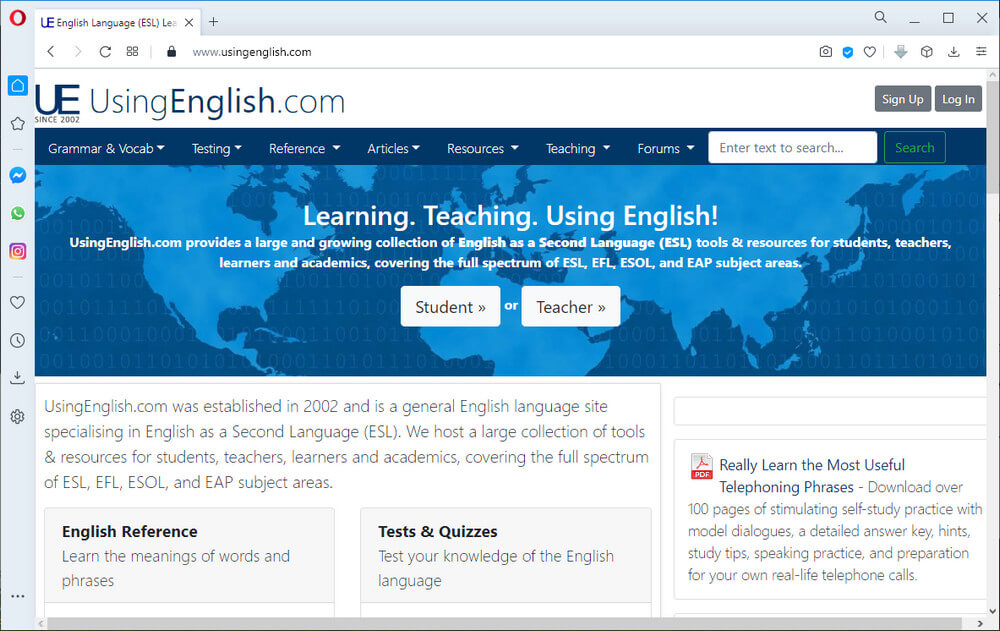Open History clock icon in sidebar
Image resolution: width=1000 pixels, height=631 pixels.
pyautogui.click(x=18, y=341)
